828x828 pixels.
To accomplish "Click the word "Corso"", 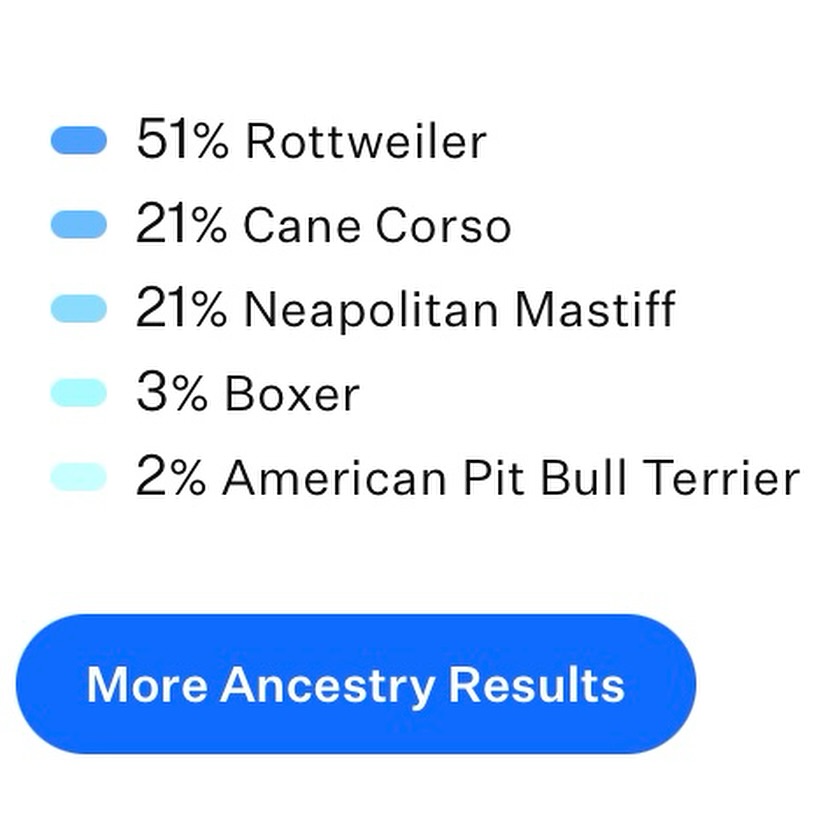I will (x=443, y=225).
